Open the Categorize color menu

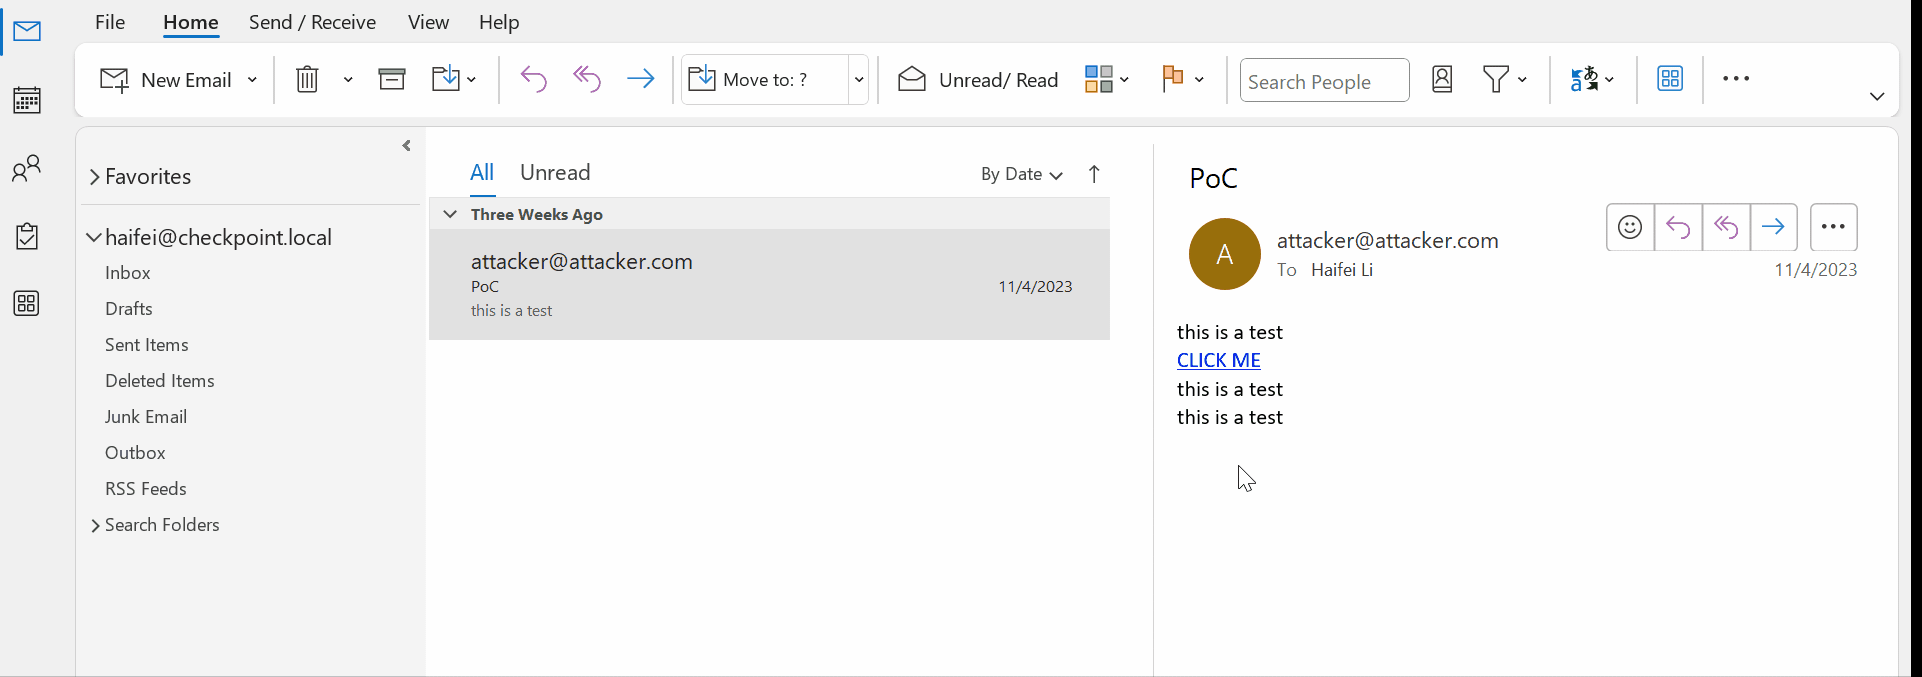[1107, 79]
